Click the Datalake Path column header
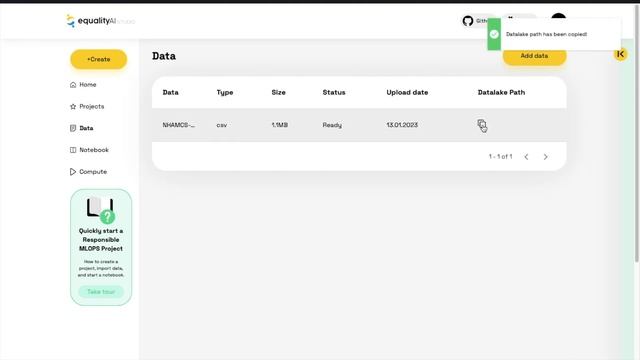 [x=501, y=92]
